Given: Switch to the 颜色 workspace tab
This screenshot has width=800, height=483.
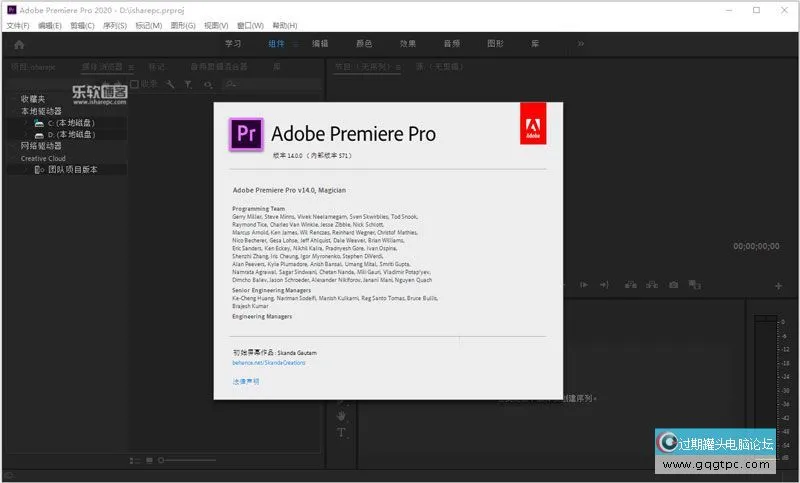Looking at the screenshot, I should [364, 44].
